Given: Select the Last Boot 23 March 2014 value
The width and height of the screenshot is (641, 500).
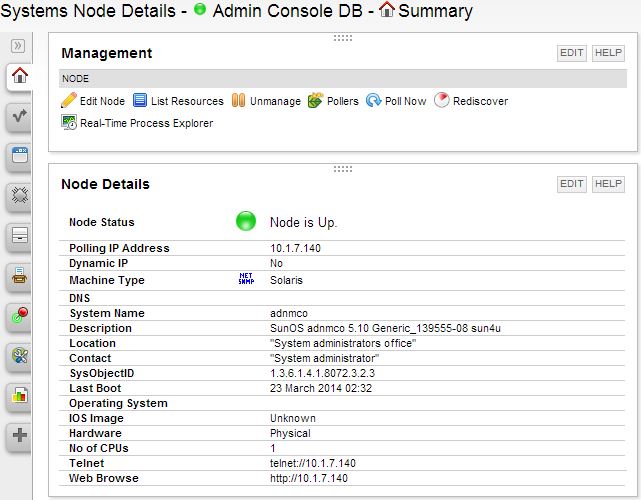Looking at the screenshot, I should click(x=321, y=388).
